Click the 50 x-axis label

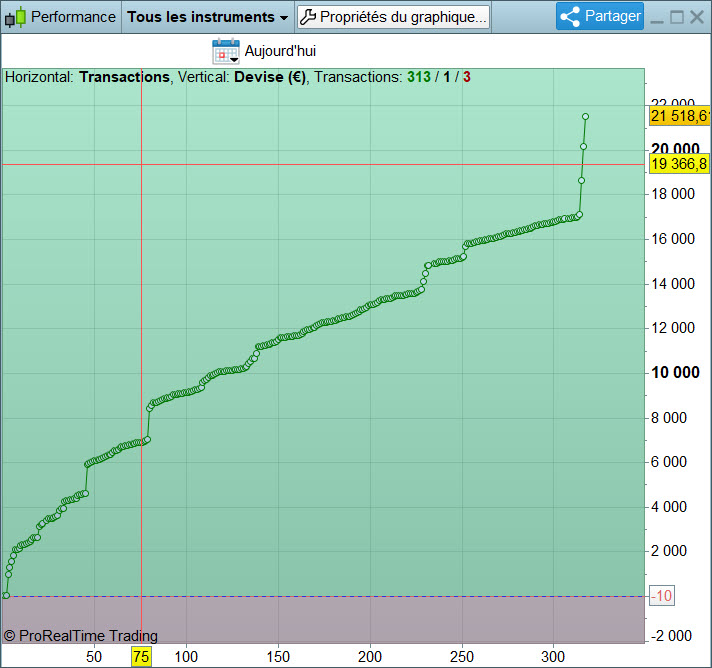pyautogui.click(x=94, y=657)
